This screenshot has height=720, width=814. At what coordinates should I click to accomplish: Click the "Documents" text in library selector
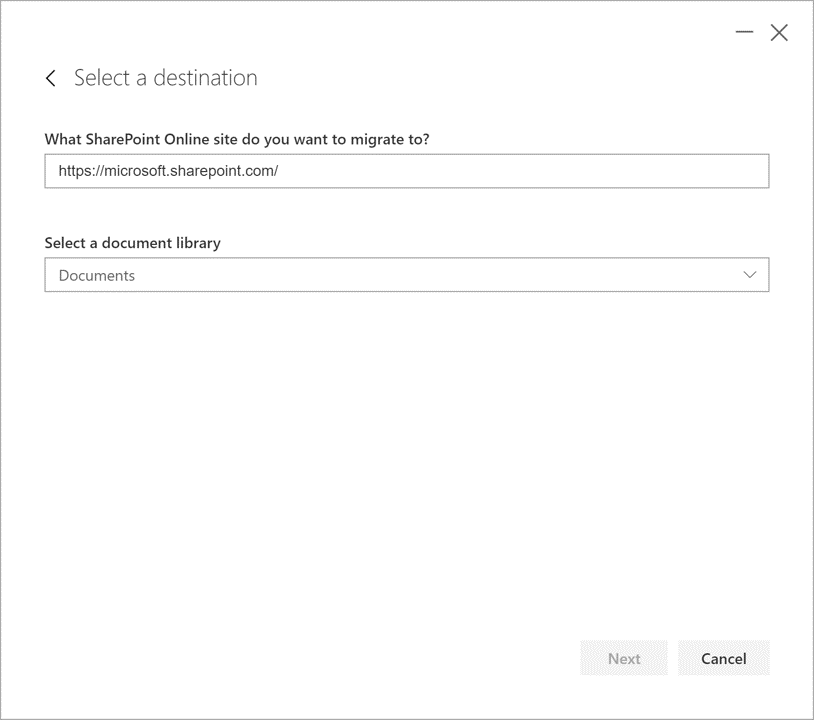coord(97,275)
